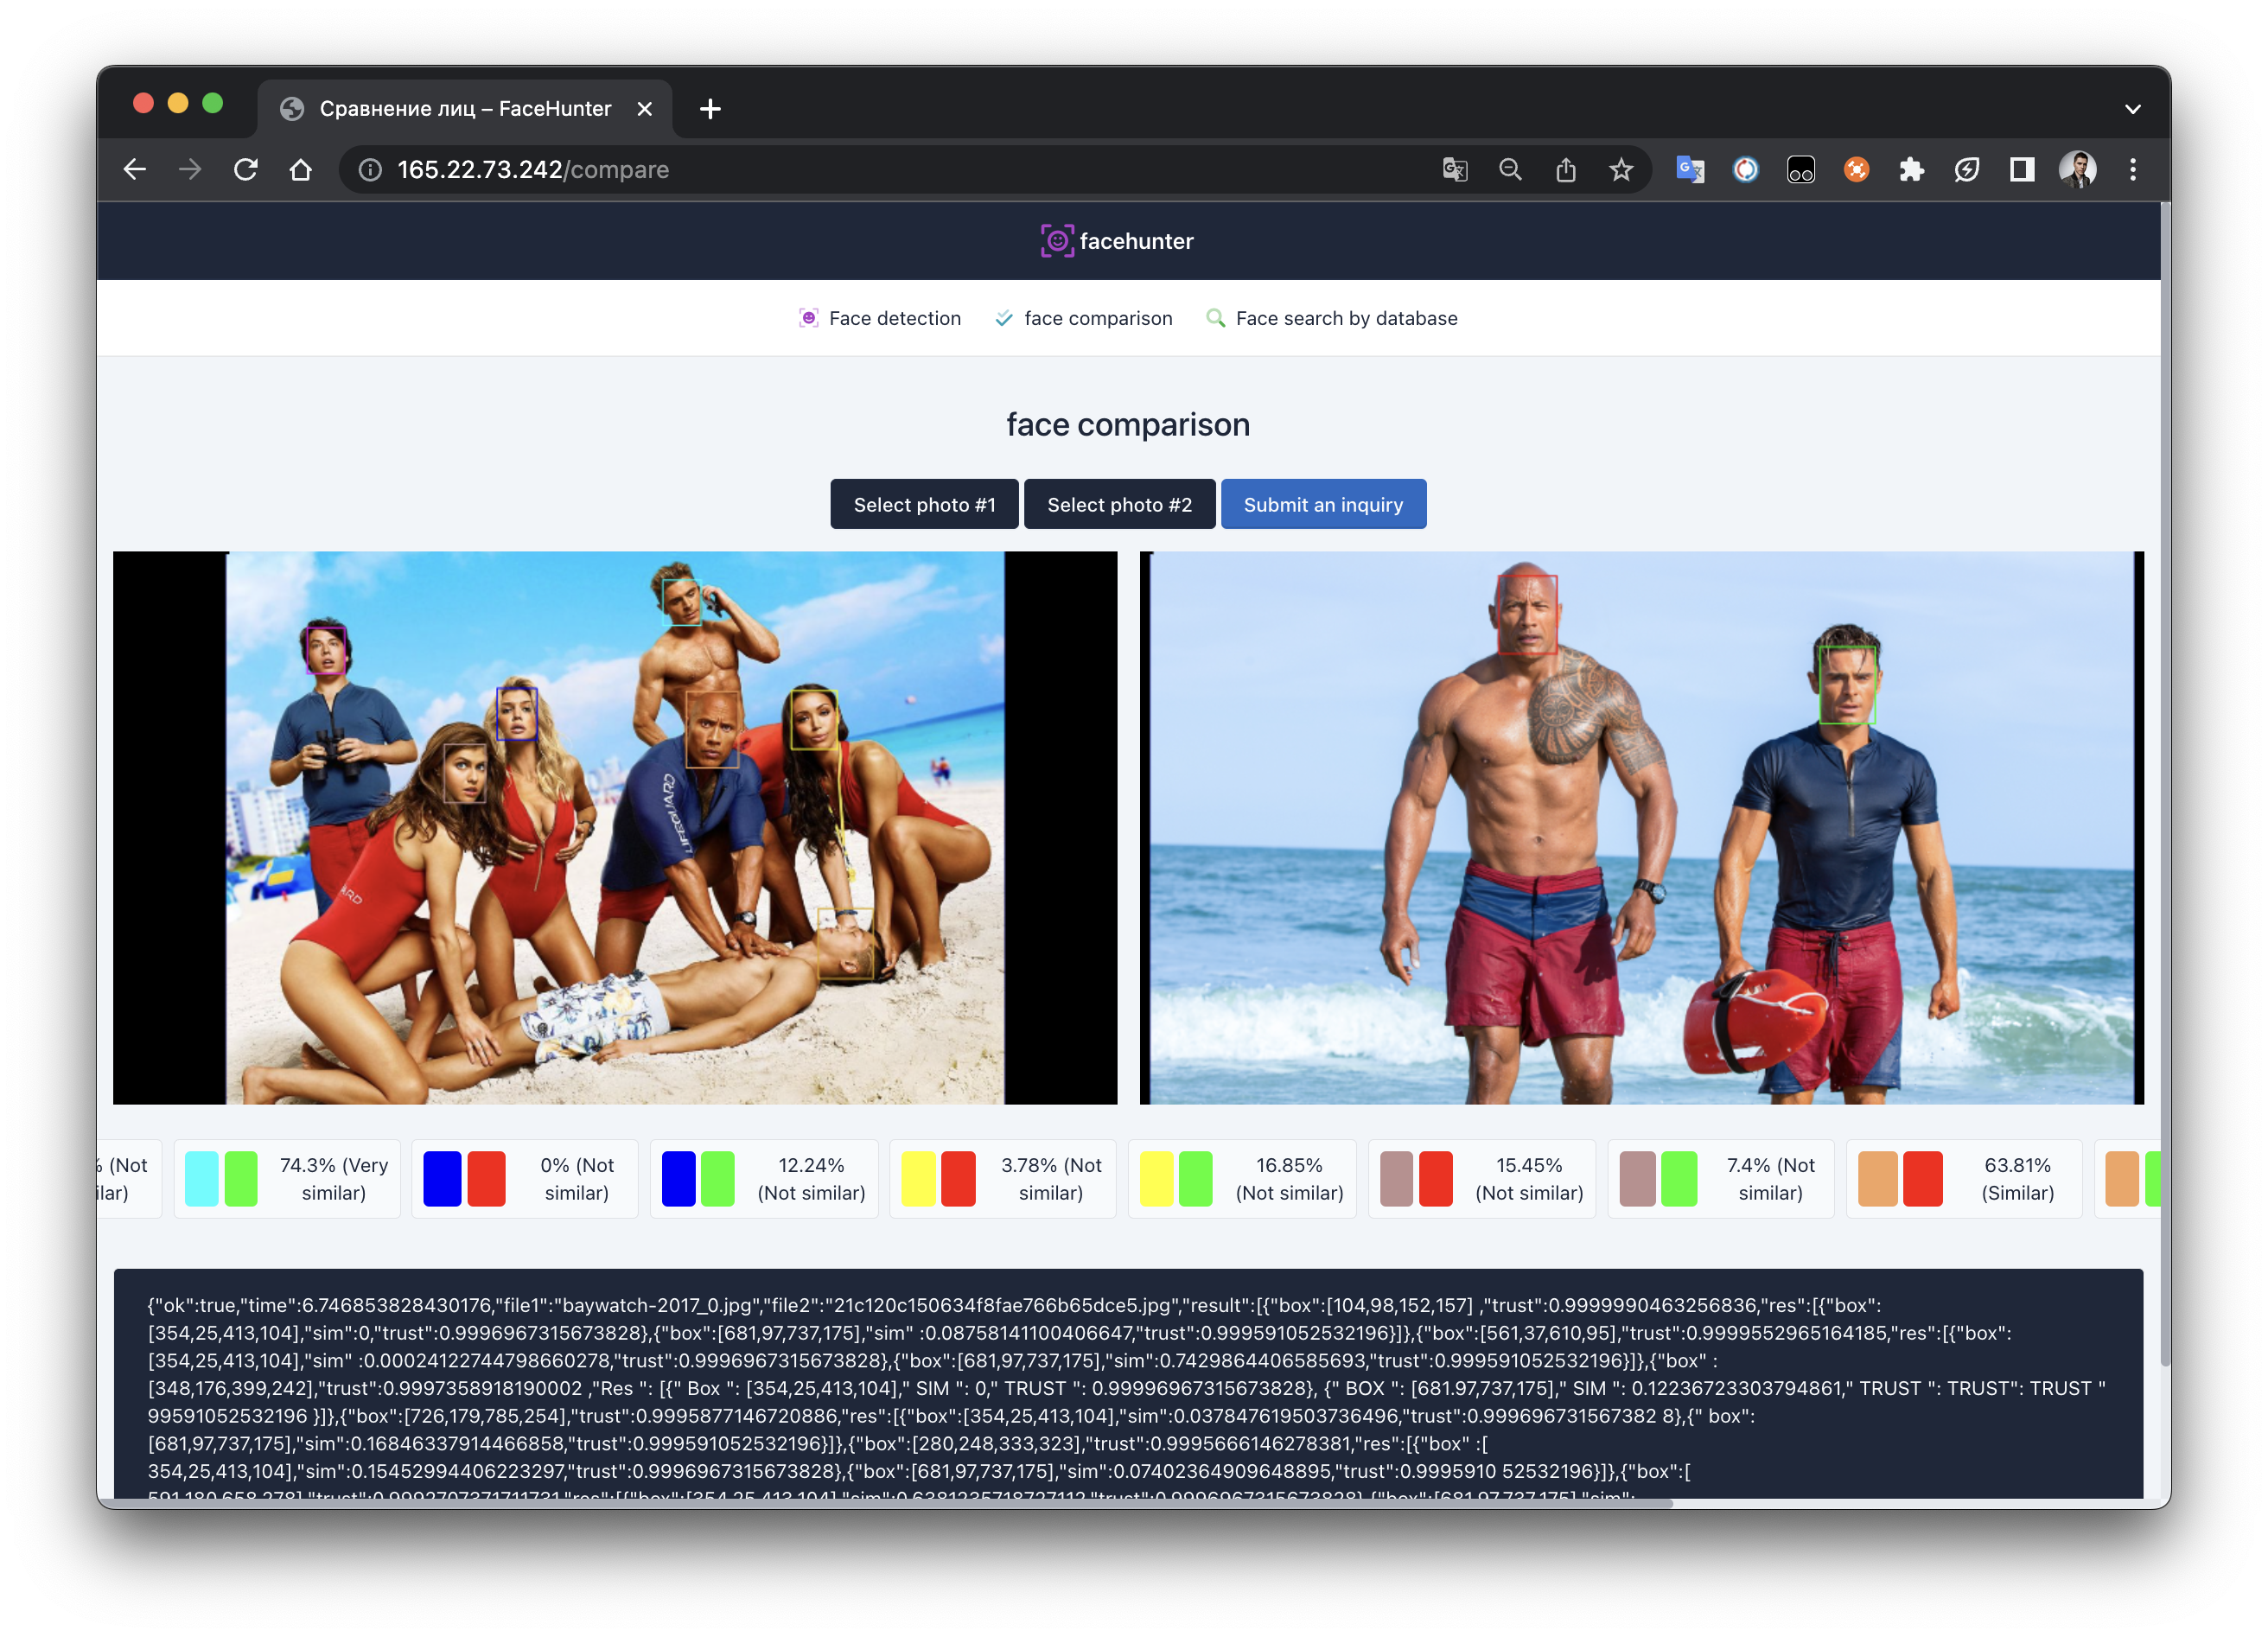Open the Chrome profile avatar

[2078, 170]
